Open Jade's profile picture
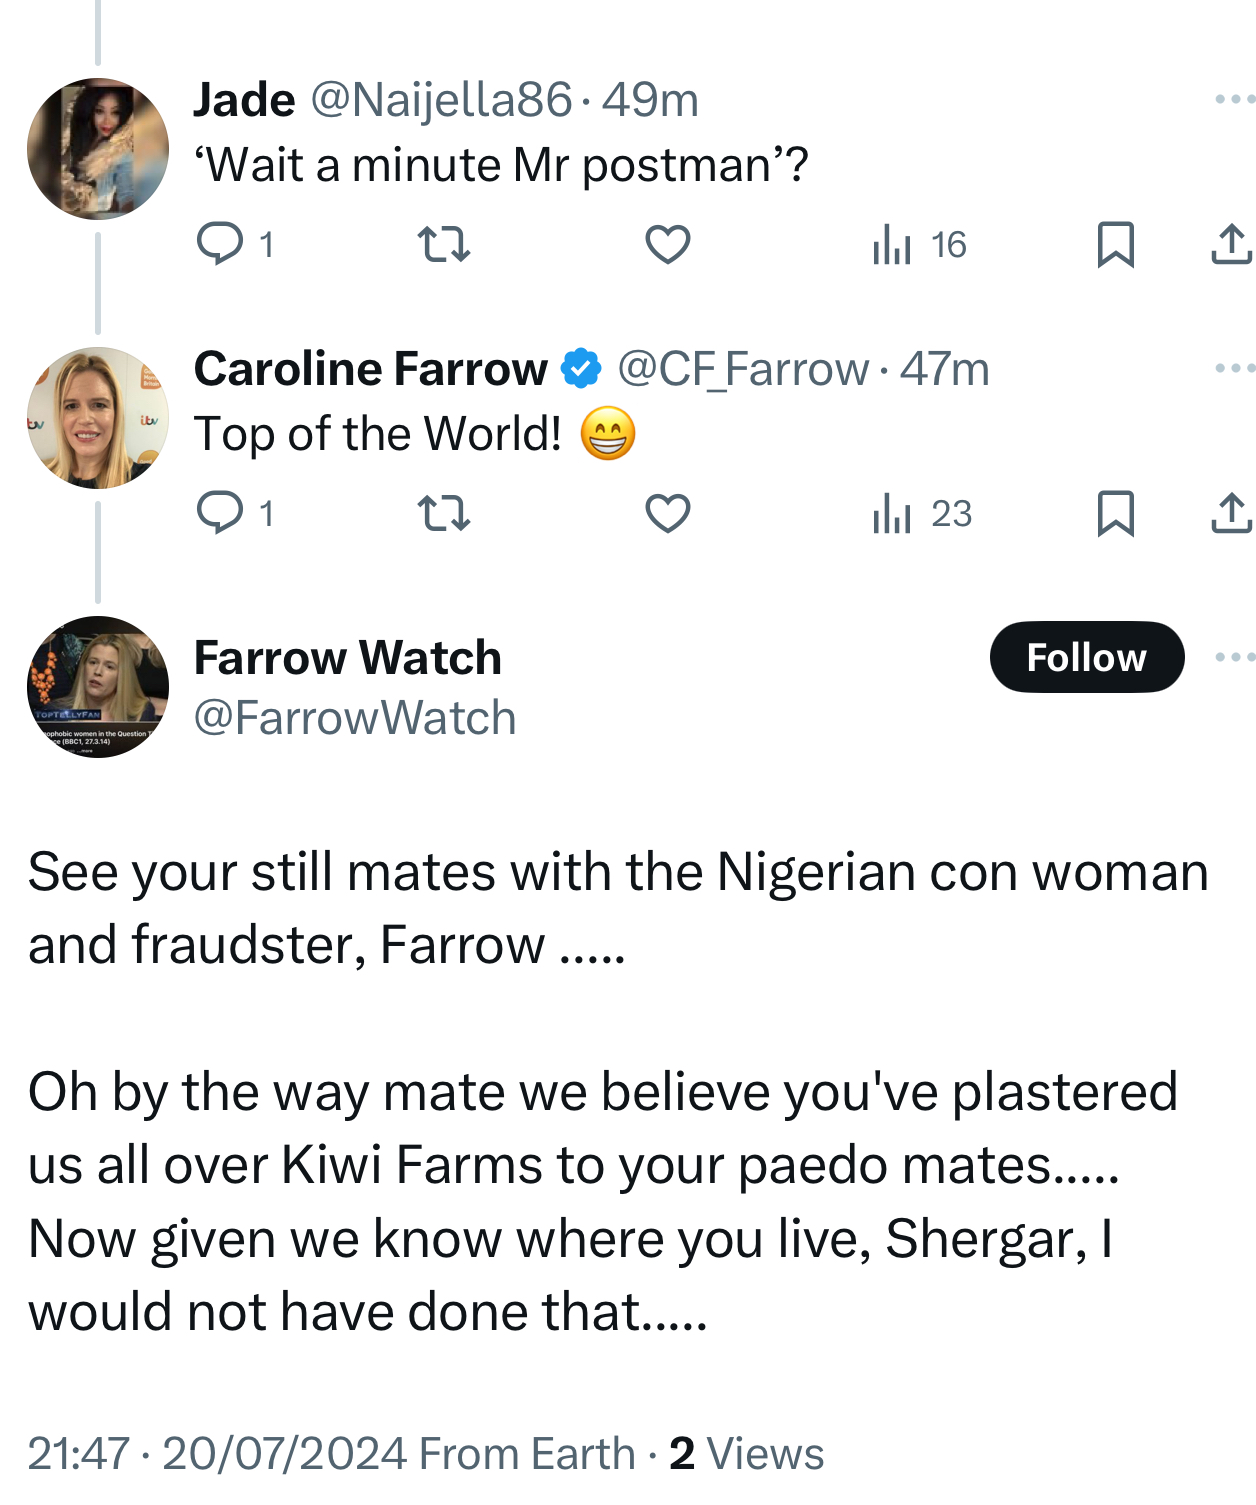 pos(98,149)
